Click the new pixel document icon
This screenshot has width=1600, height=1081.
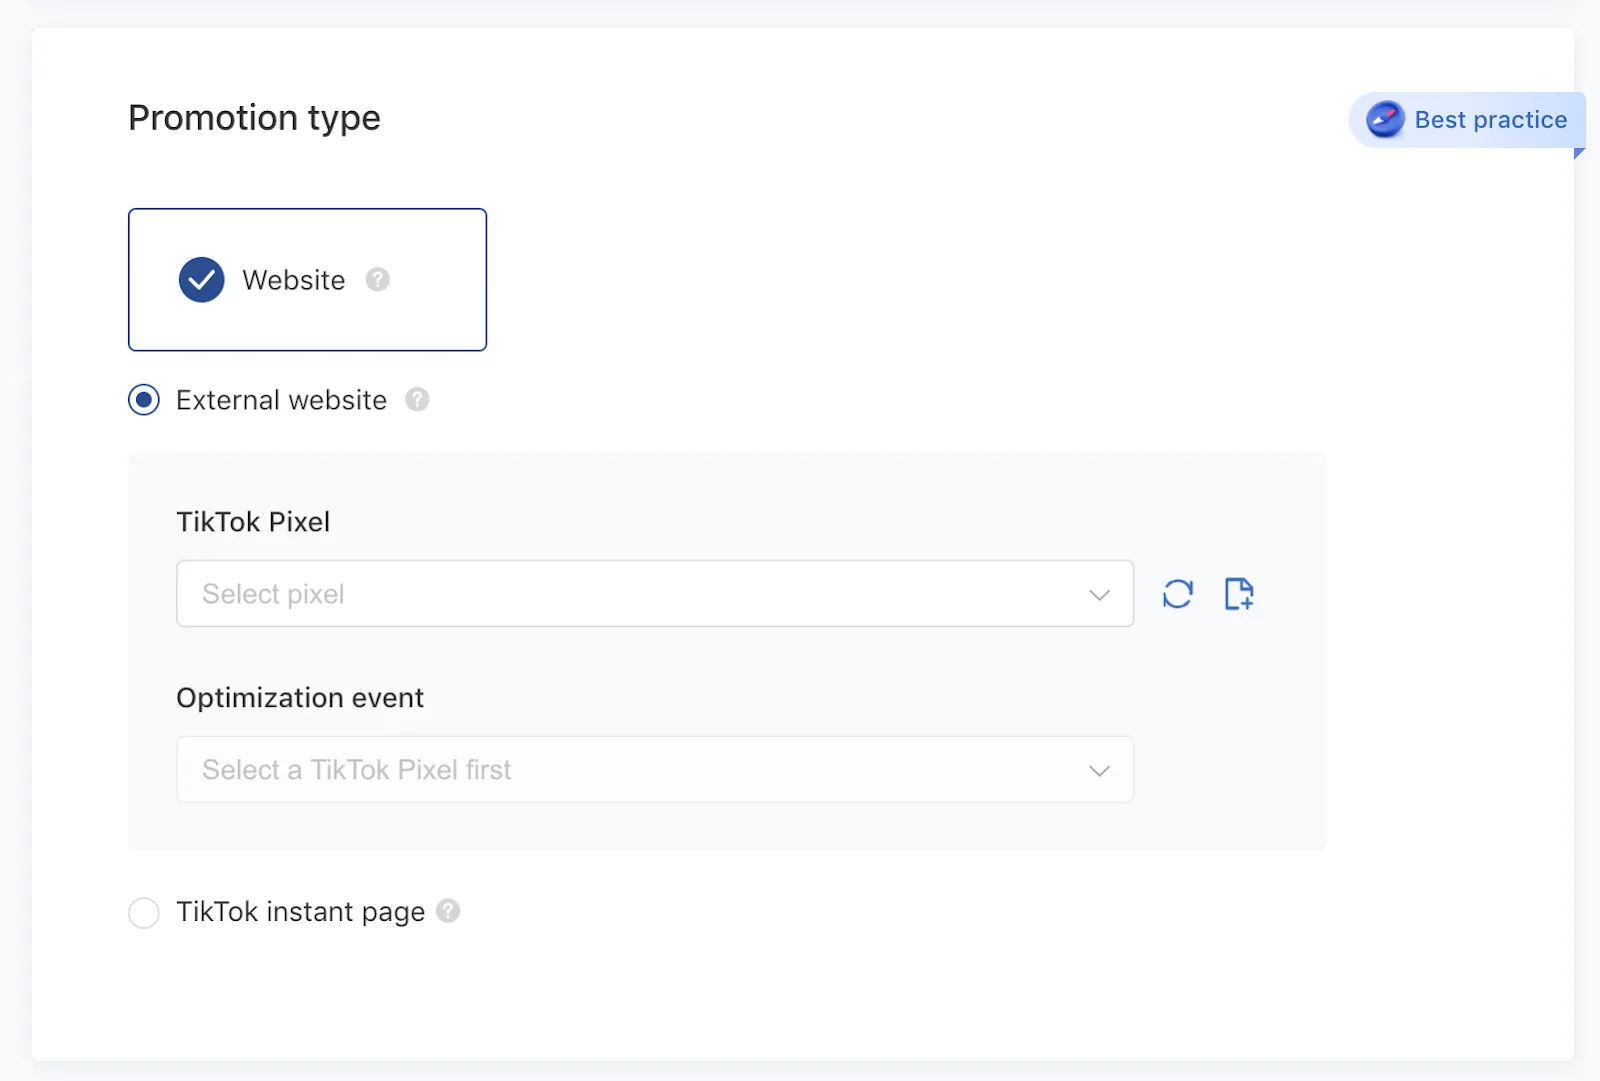[x=1239, y=593]
